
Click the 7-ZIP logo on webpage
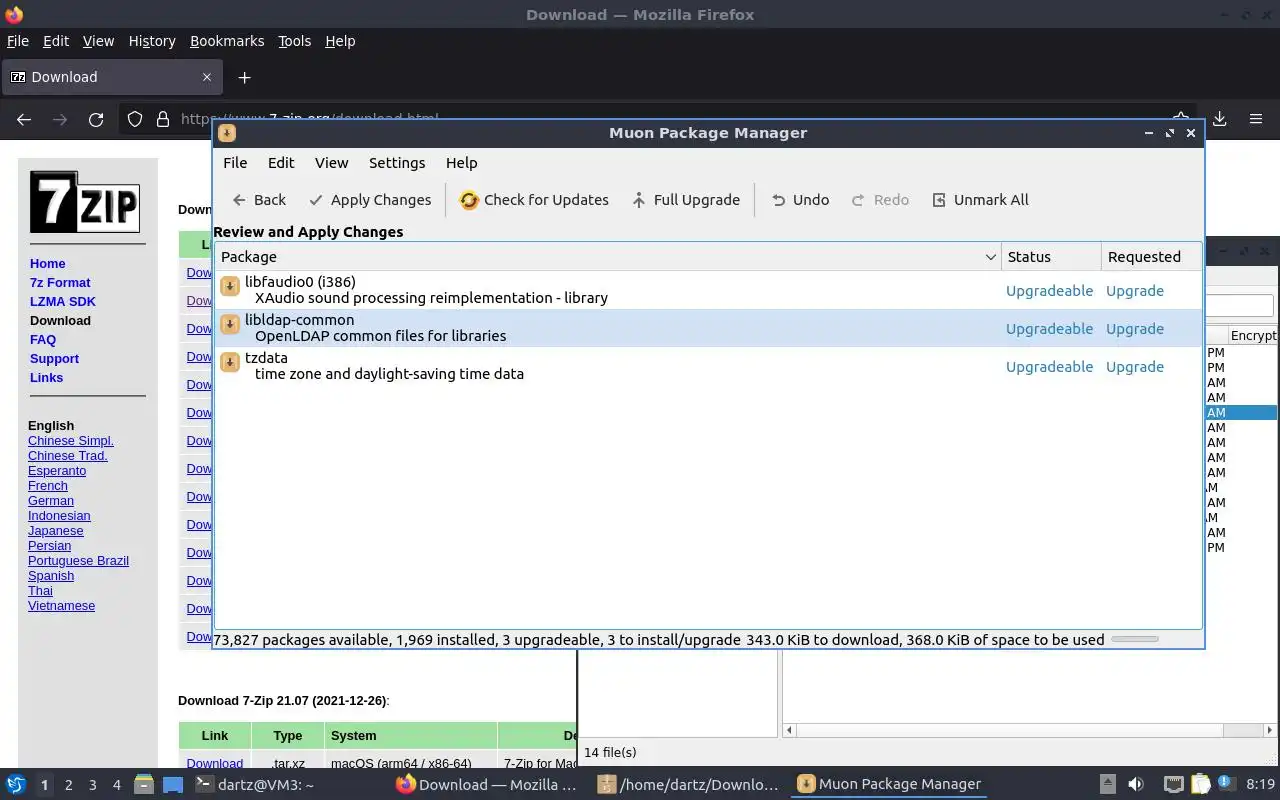84,201
